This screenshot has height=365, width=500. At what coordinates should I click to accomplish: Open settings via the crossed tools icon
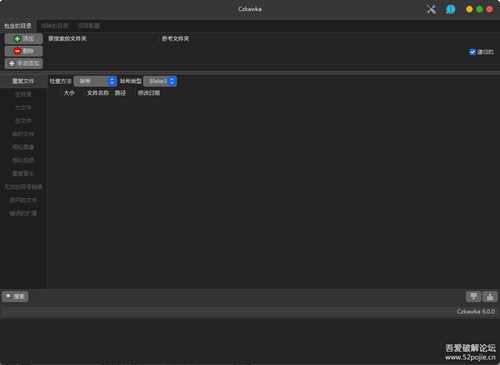[431, 9]
